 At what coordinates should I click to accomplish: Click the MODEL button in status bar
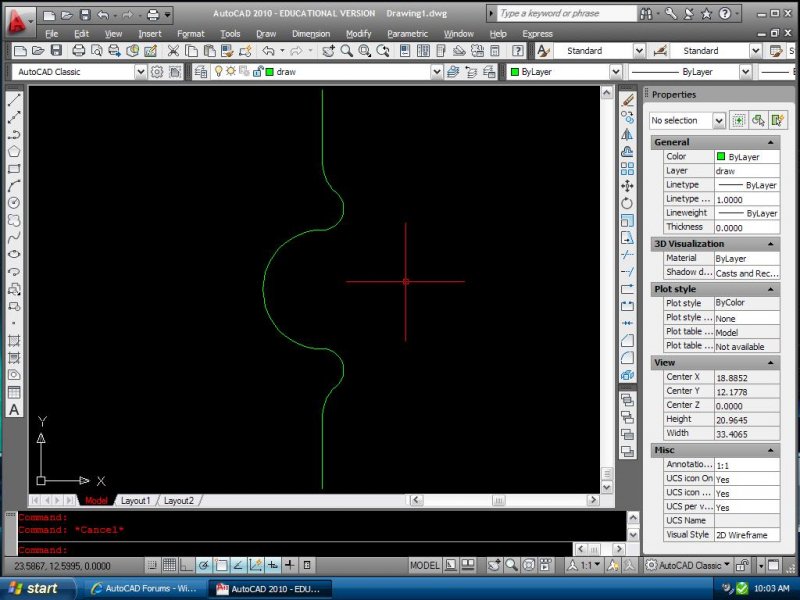coord(425,565)
